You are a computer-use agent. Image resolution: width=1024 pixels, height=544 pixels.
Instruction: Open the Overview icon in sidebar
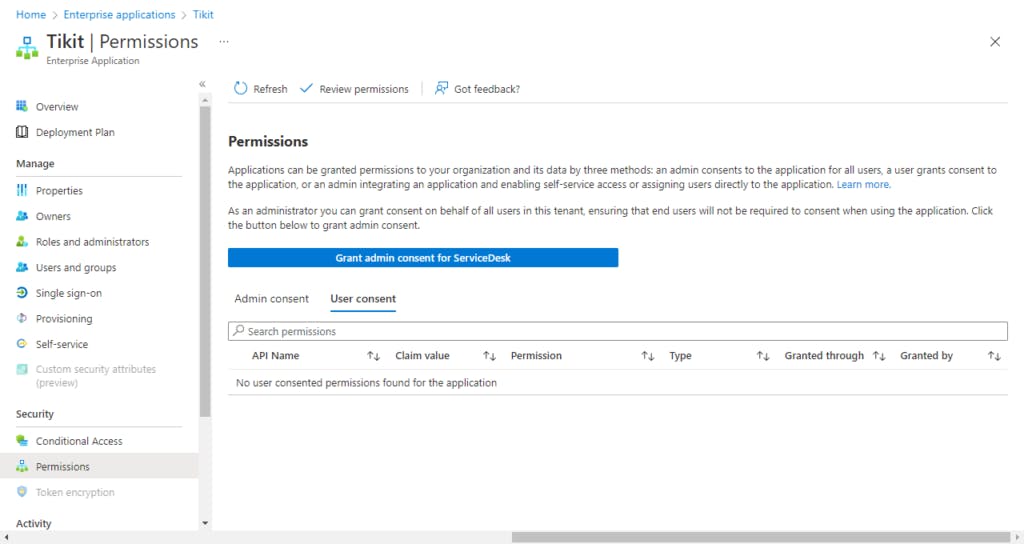point(22,106)
